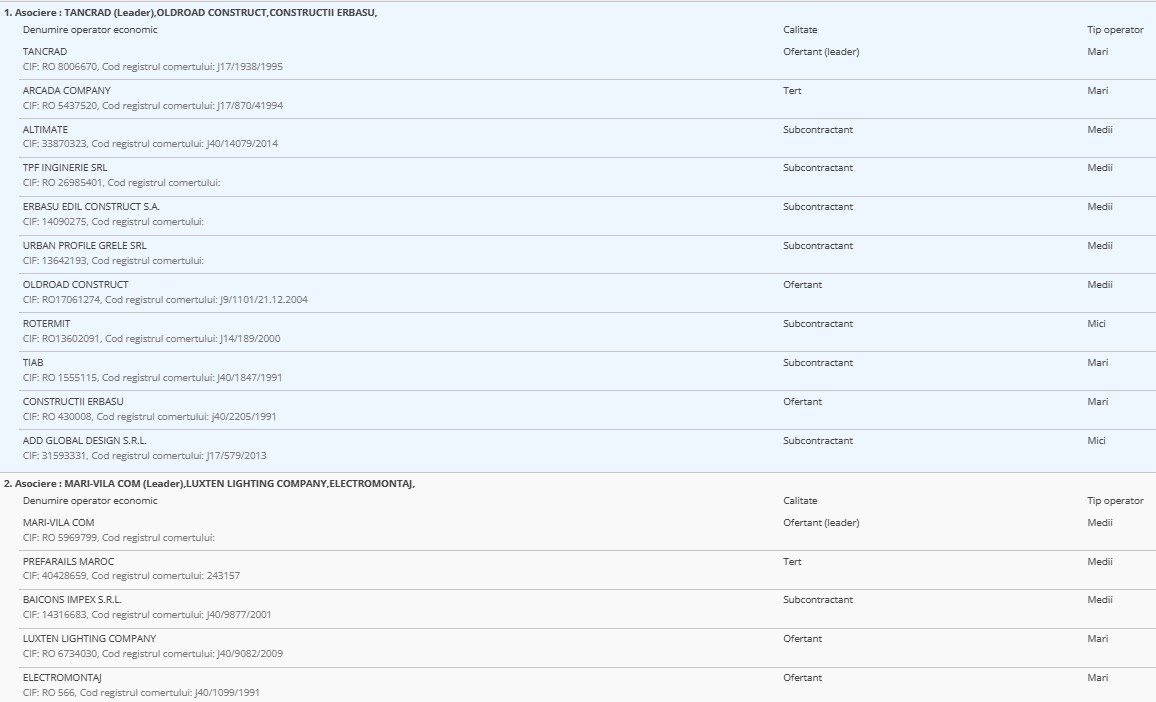Select the OLDROAD CONSTRUCT operator name
Image resolution: width=1156 pixels, height=702 pixels.
coord(75,285)
